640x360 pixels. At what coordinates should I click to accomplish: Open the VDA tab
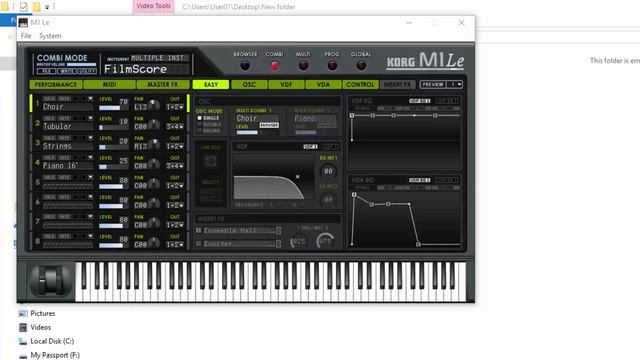(323, 84)
